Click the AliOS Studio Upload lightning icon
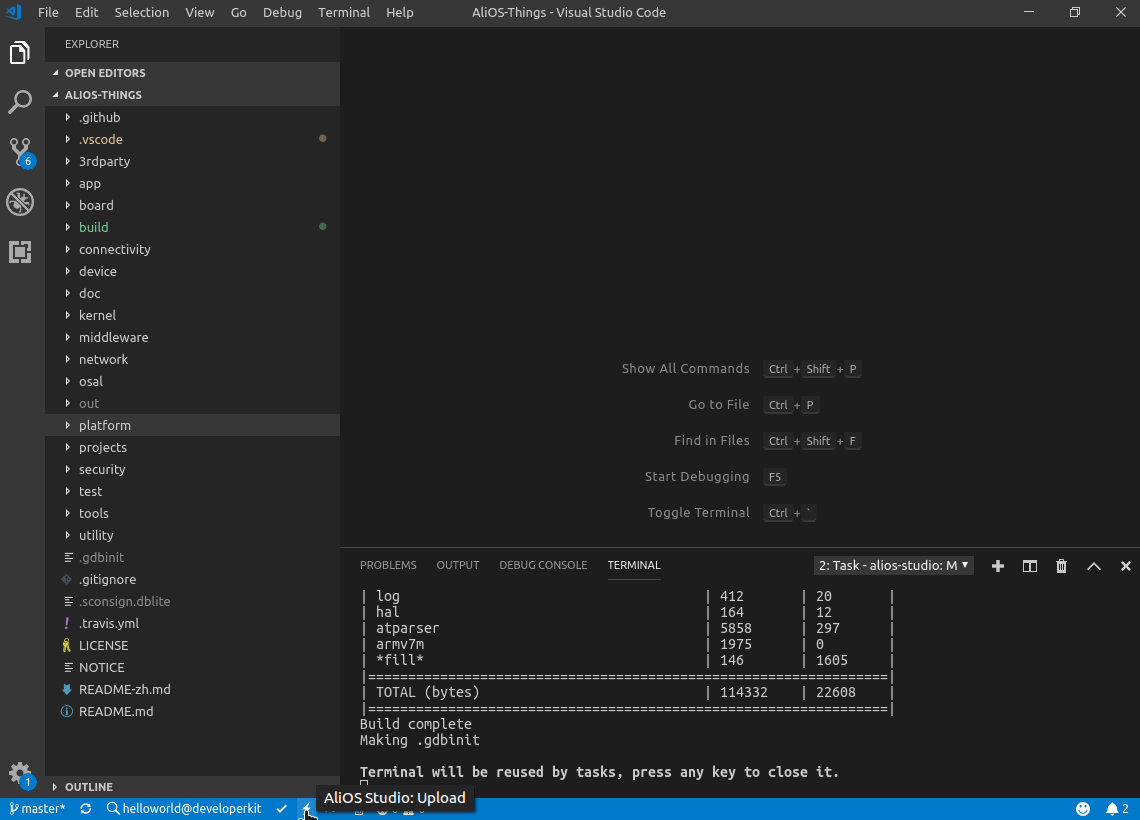 tap(307, 808)
